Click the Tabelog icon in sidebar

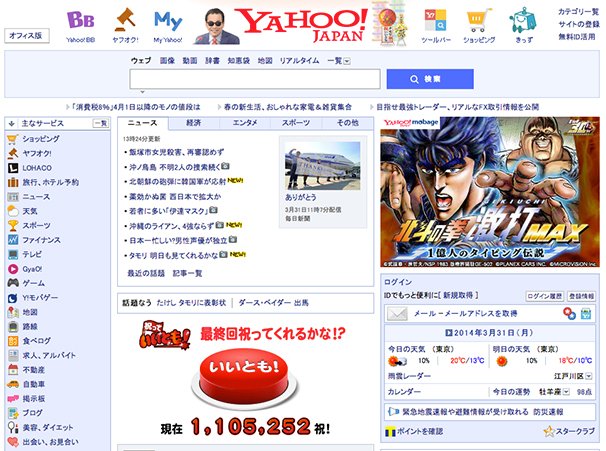pyautogui.click(x=13, y=341)
